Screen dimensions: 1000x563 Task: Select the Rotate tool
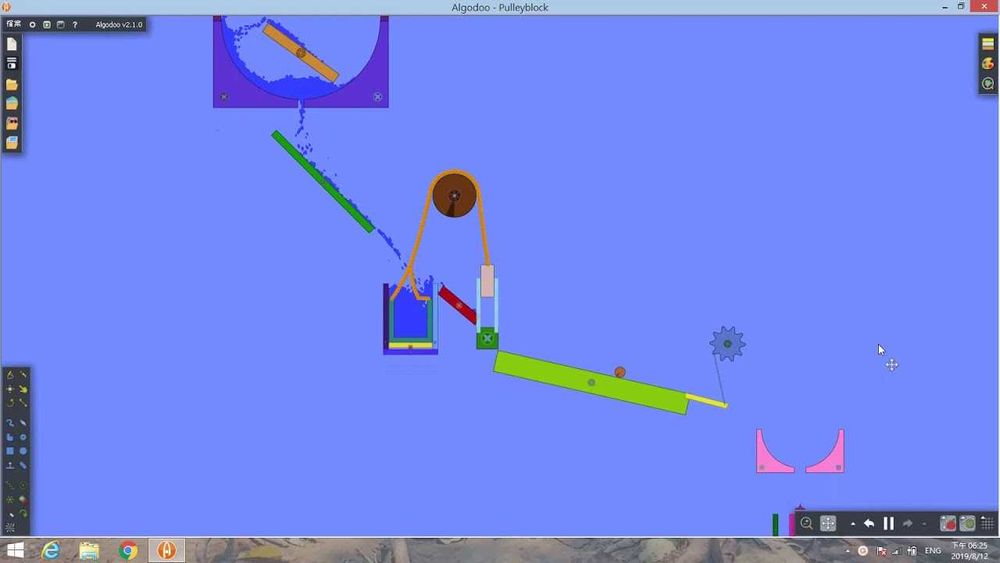[x=10, y=403]
